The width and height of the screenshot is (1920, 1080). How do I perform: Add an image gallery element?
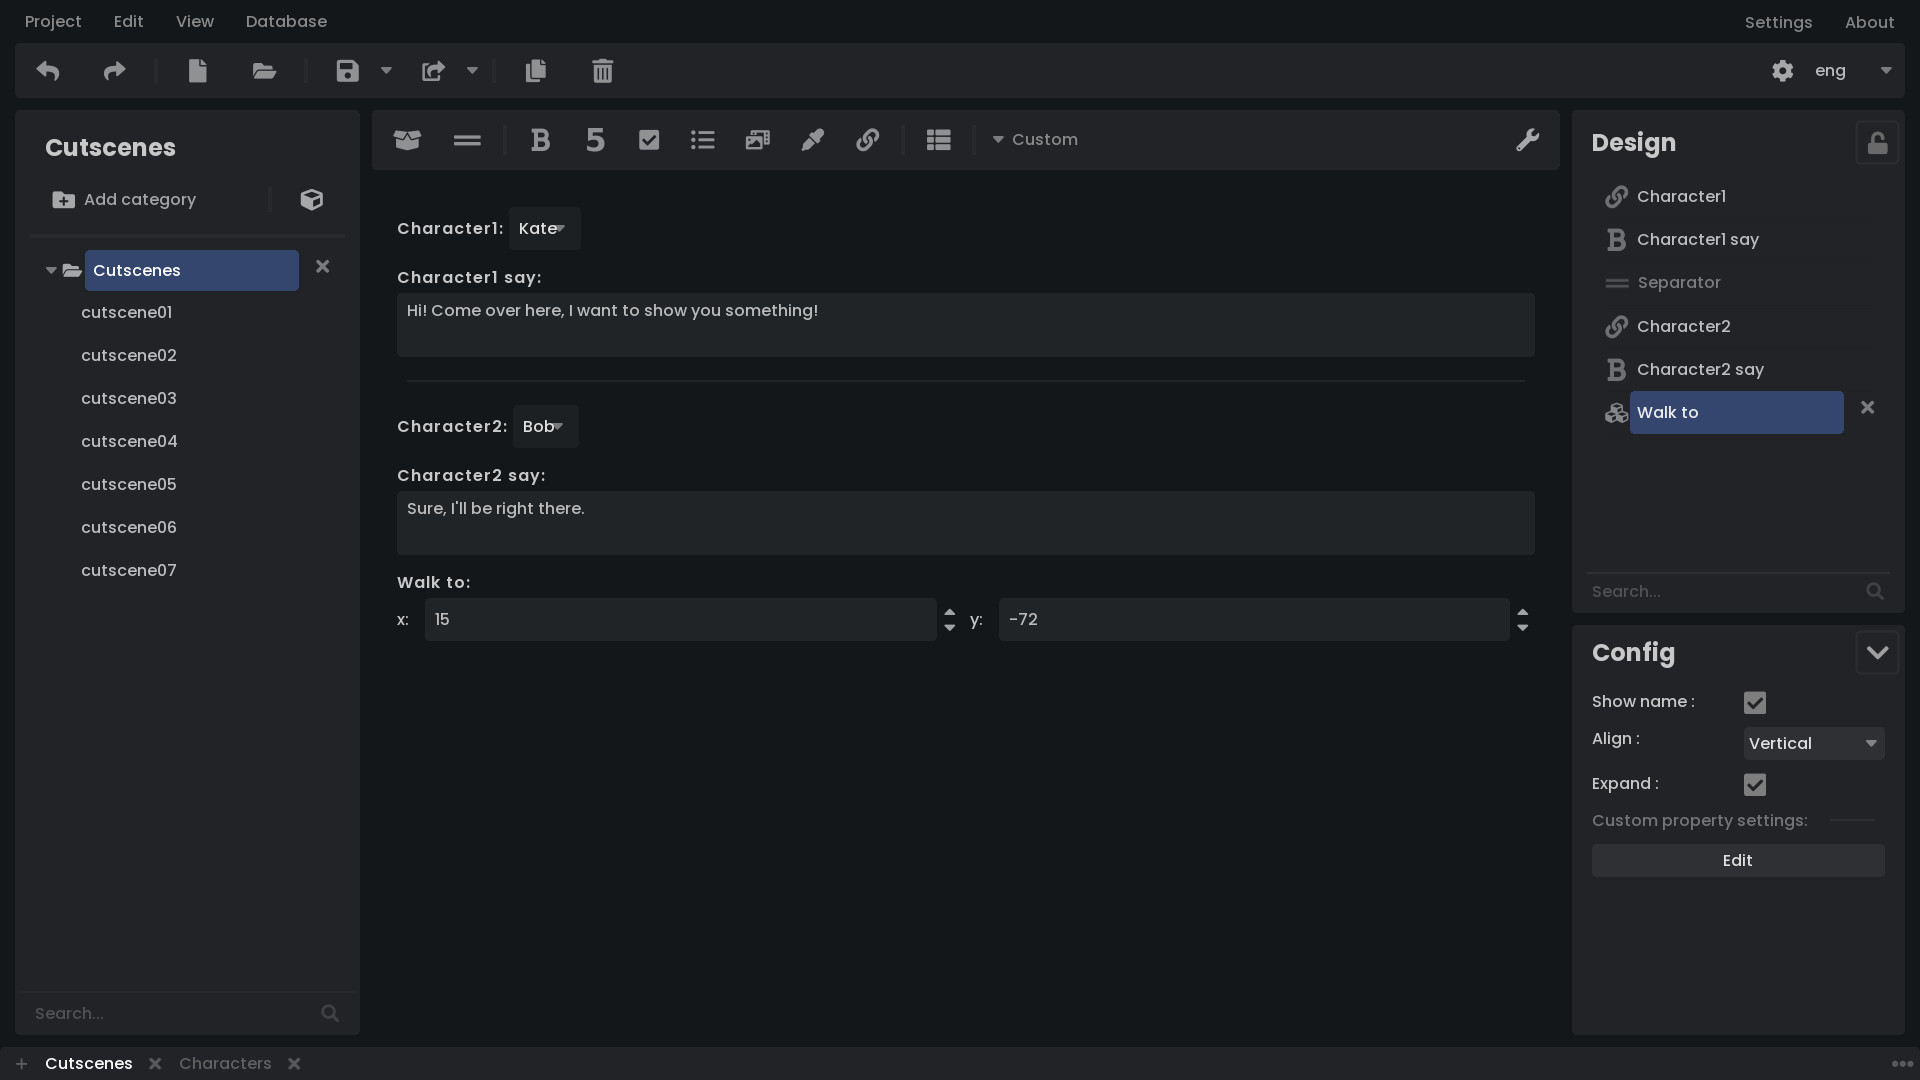(758, 140)
